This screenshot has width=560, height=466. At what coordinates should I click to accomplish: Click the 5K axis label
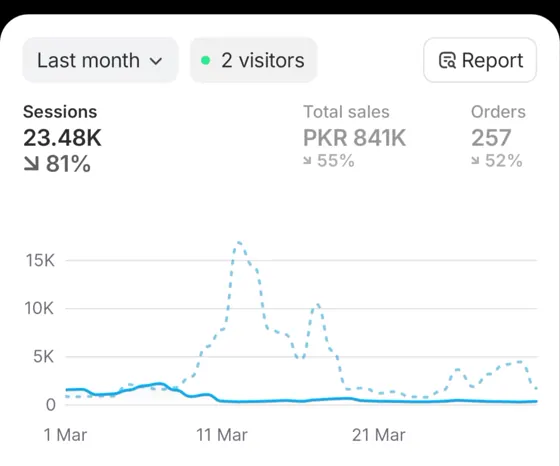tap(44, 356)
